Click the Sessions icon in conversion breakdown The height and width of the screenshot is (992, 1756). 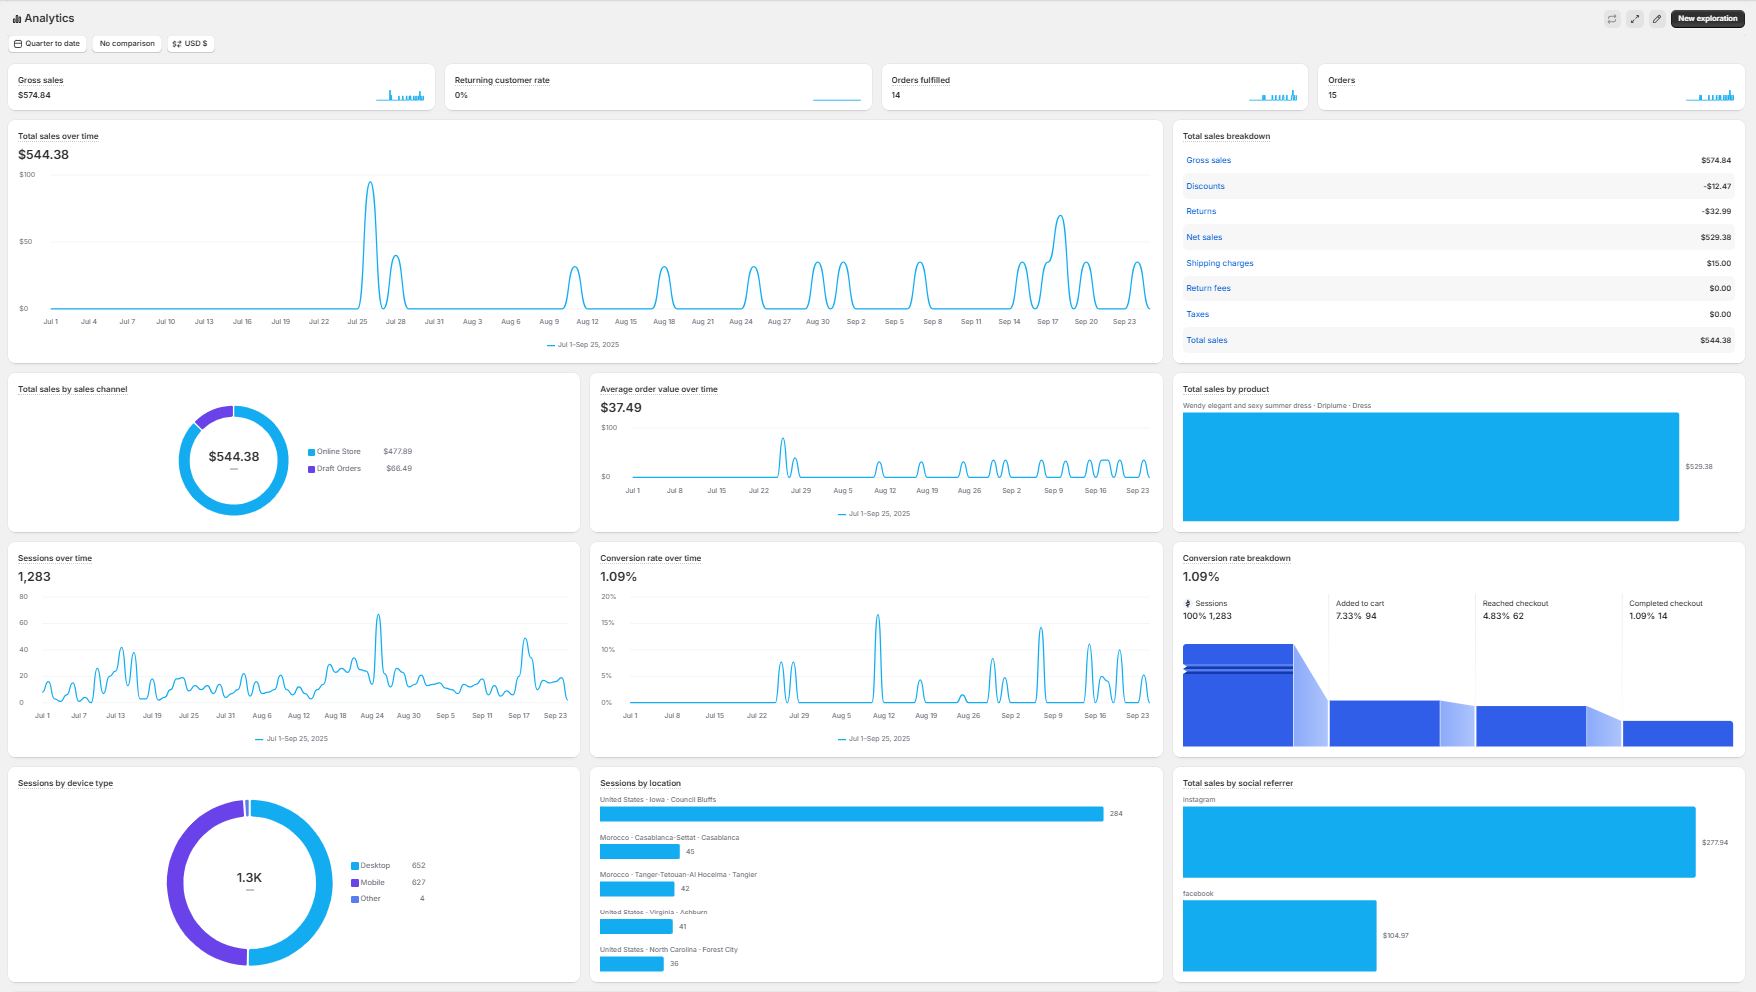click(x=1188, y=604)
